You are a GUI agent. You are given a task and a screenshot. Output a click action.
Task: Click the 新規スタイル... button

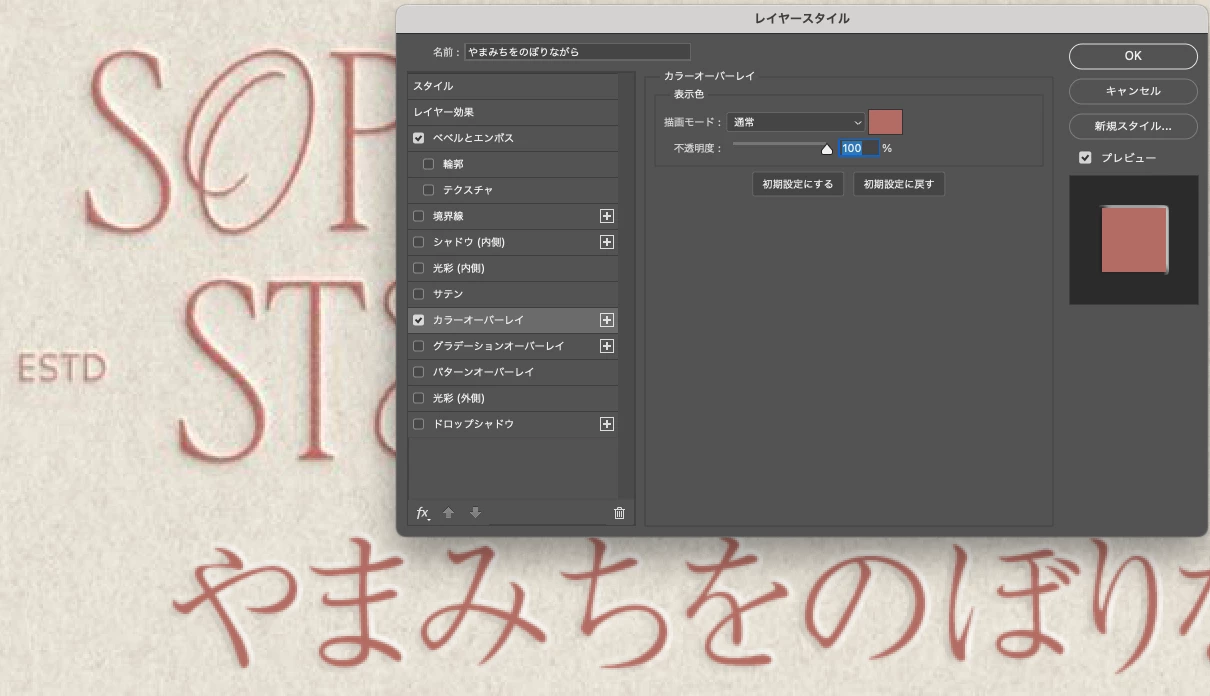pyautogui.click(x=1133, y=126)
